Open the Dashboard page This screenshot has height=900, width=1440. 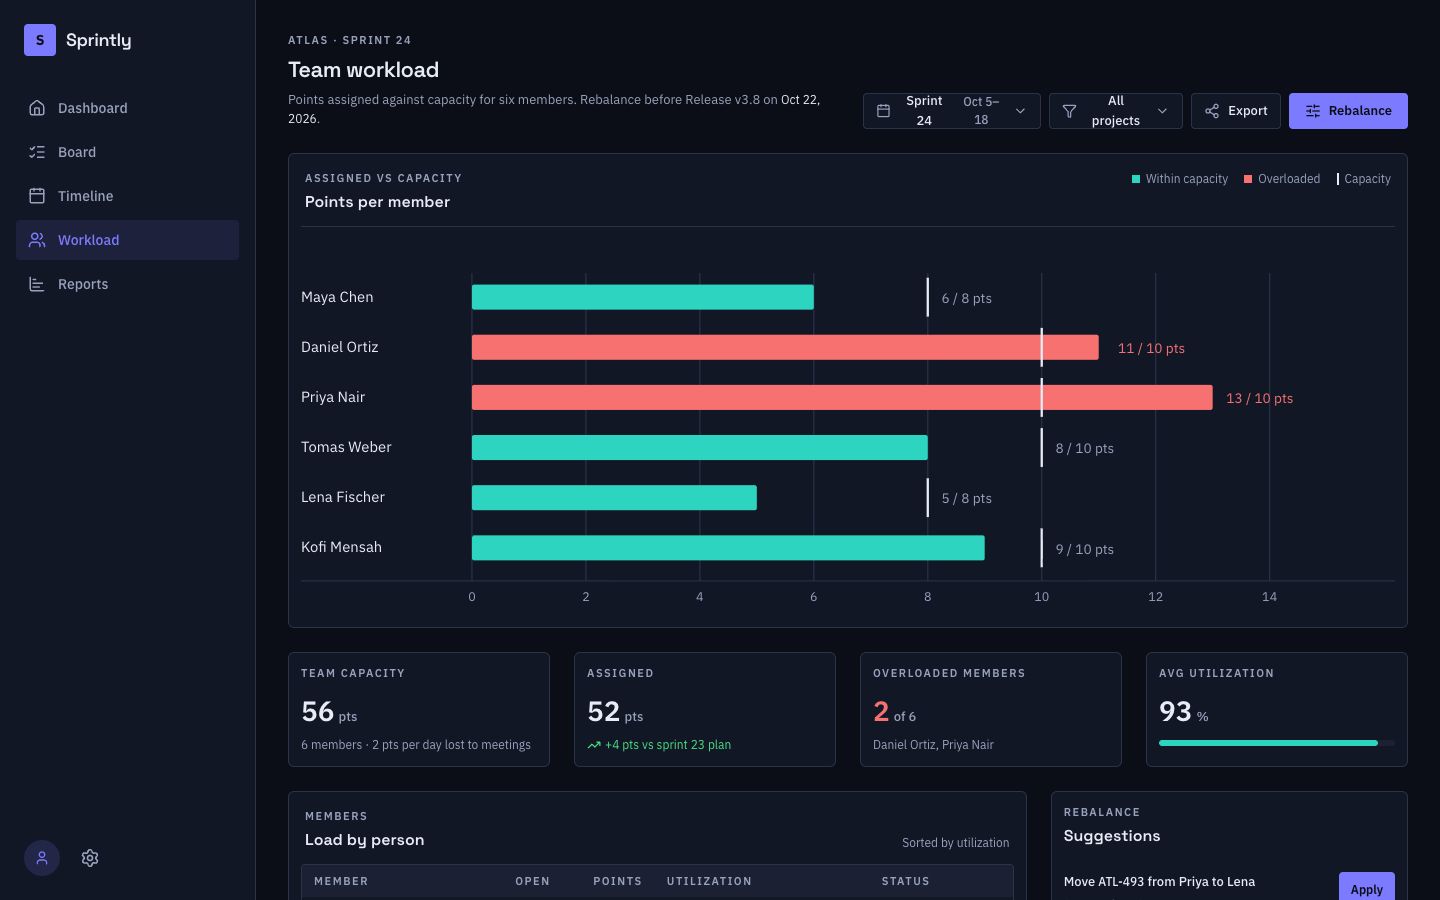click(x=127, y=108)
